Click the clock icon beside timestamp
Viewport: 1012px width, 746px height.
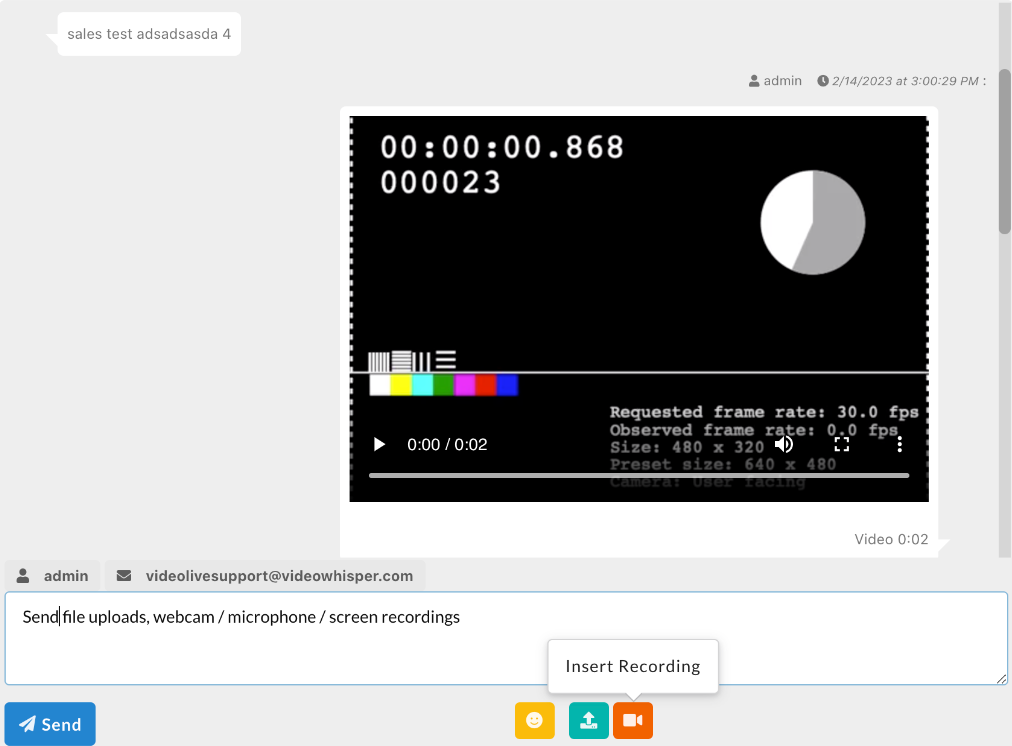pos(822,81)
